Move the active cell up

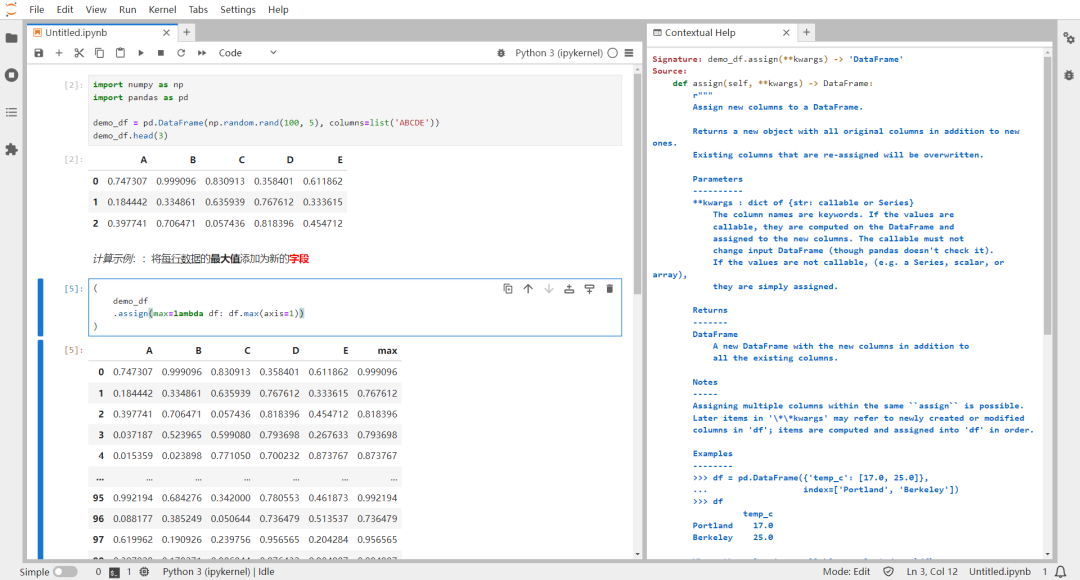[x=528, y=289]
